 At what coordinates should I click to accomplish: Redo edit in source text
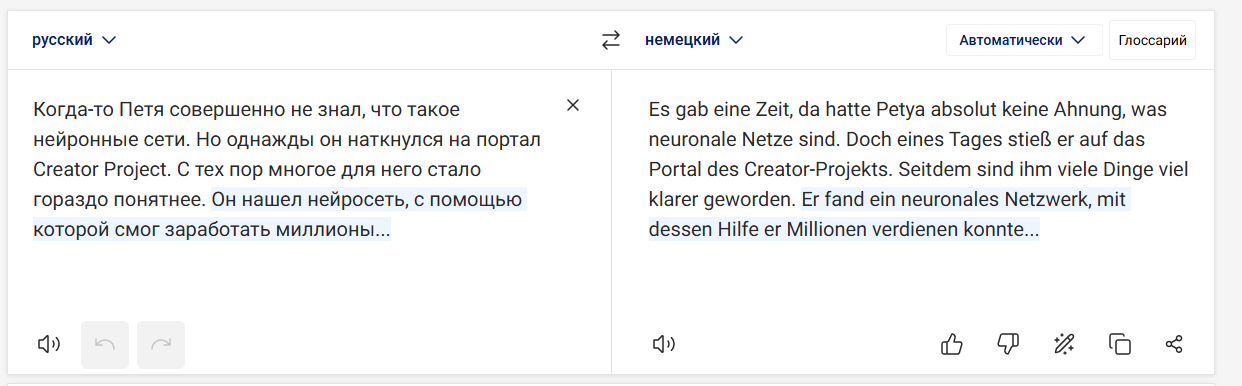[161, 345]
